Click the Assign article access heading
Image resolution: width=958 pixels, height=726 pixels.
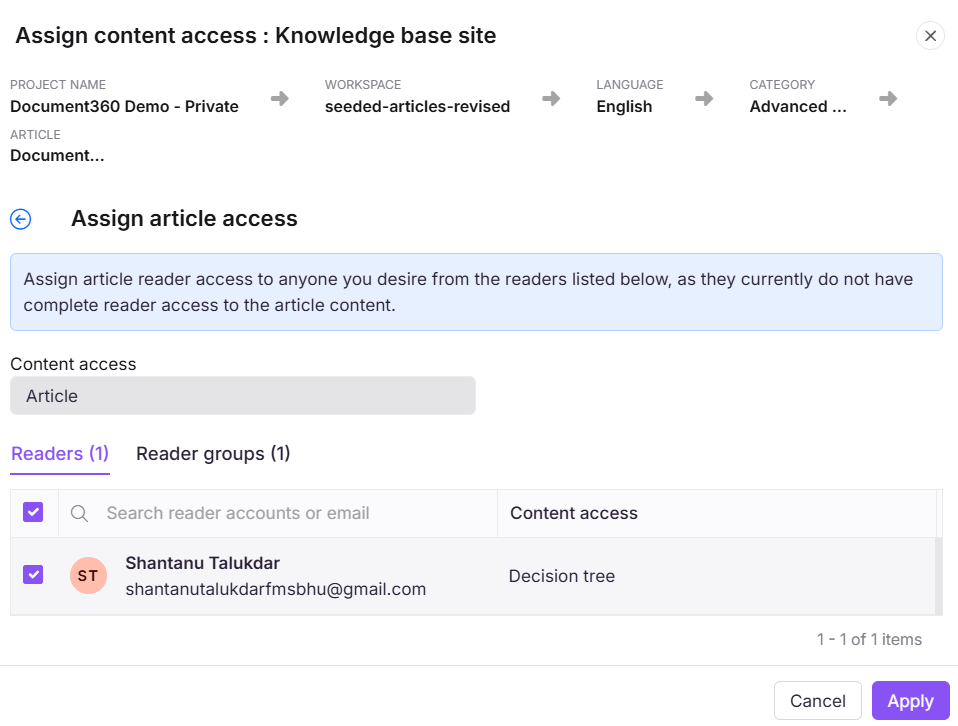(185, 219)
